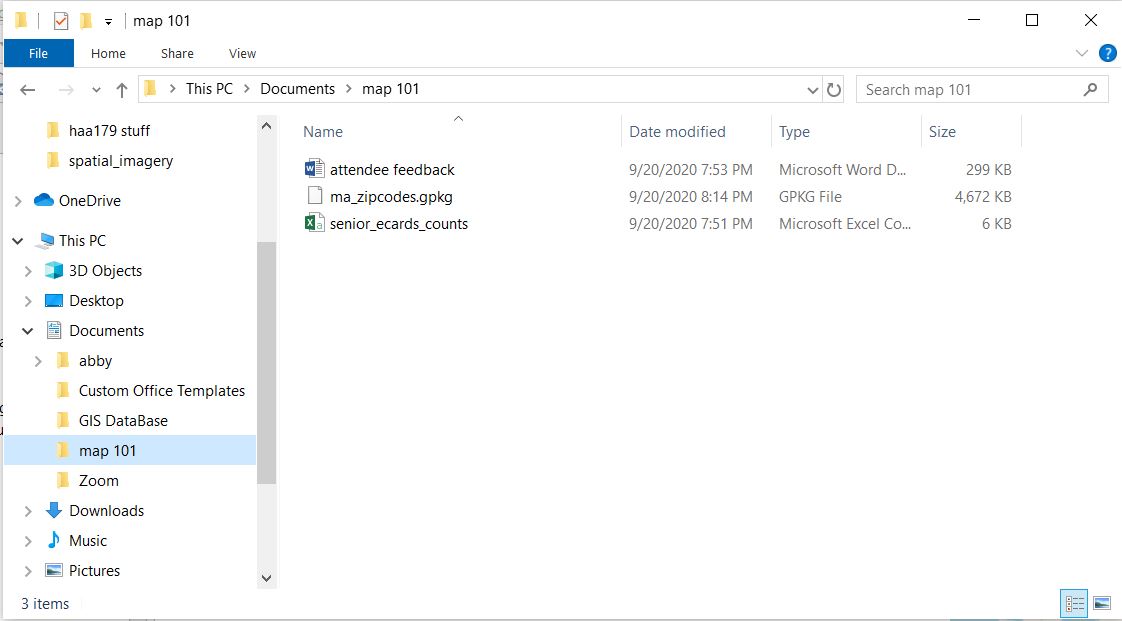Select Documents in the navigation pane

pyautogui.click(x=106, y=331)
